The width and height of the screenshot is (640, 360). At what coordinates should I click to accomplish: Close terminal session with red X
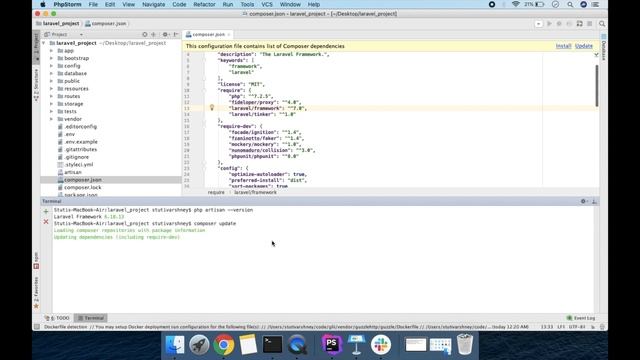coord(46,222)
